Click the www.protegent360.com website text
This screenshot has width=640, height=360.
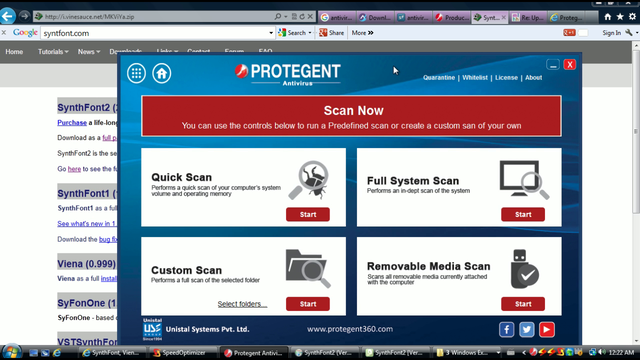click(x=350, y=329)
